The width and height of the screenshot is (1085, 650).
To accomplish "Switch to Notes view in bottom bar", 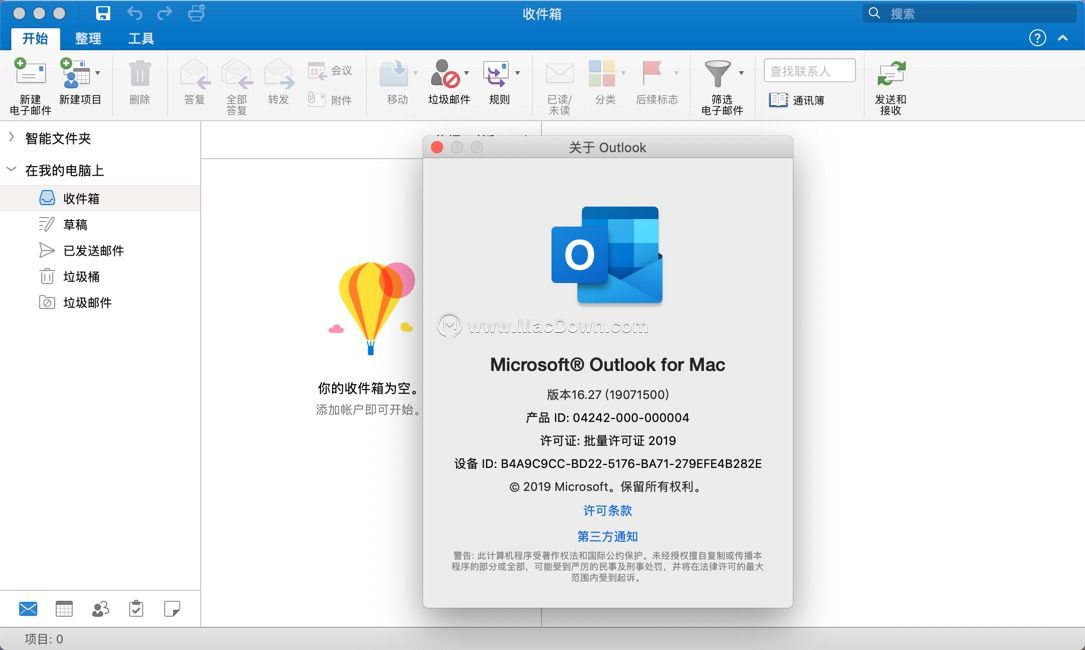I will pos(172,608).
